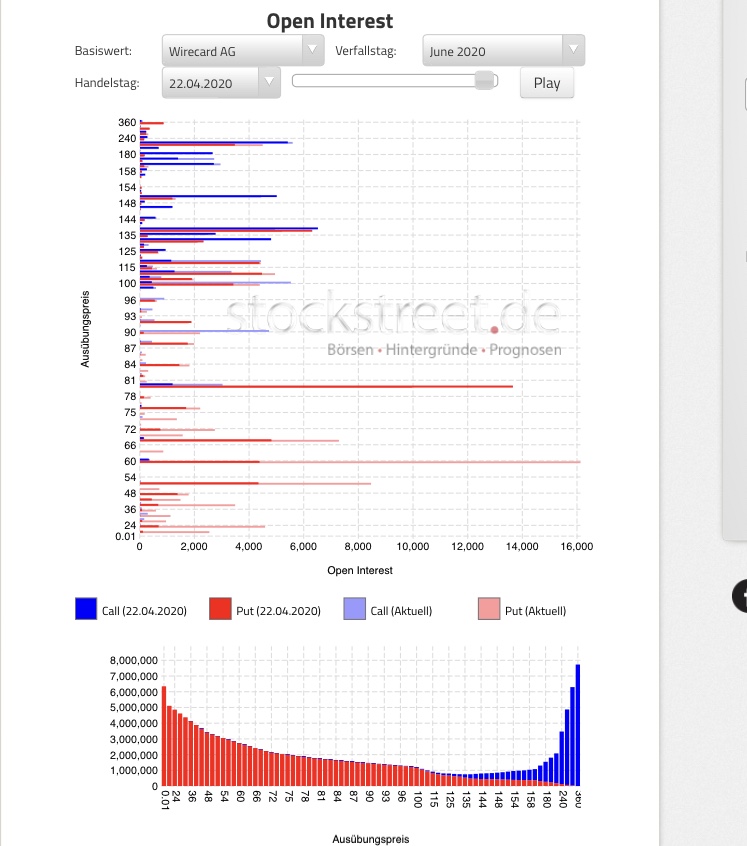
Task: Click the Basiswert label
Action: (103, 51)
